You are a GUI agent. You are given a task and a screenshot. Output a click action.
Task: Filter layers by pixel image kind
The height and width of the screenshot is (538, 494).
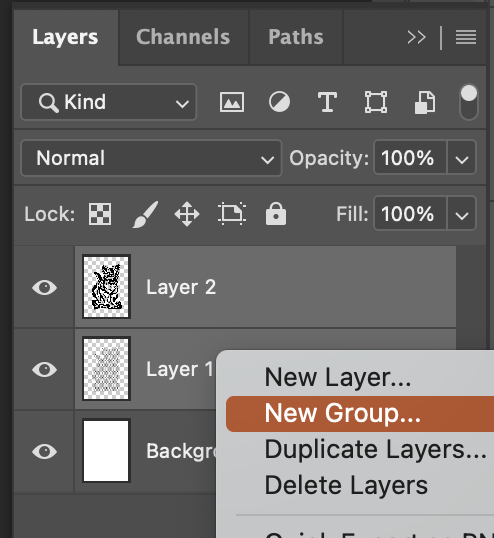click(x=232, y=102)
